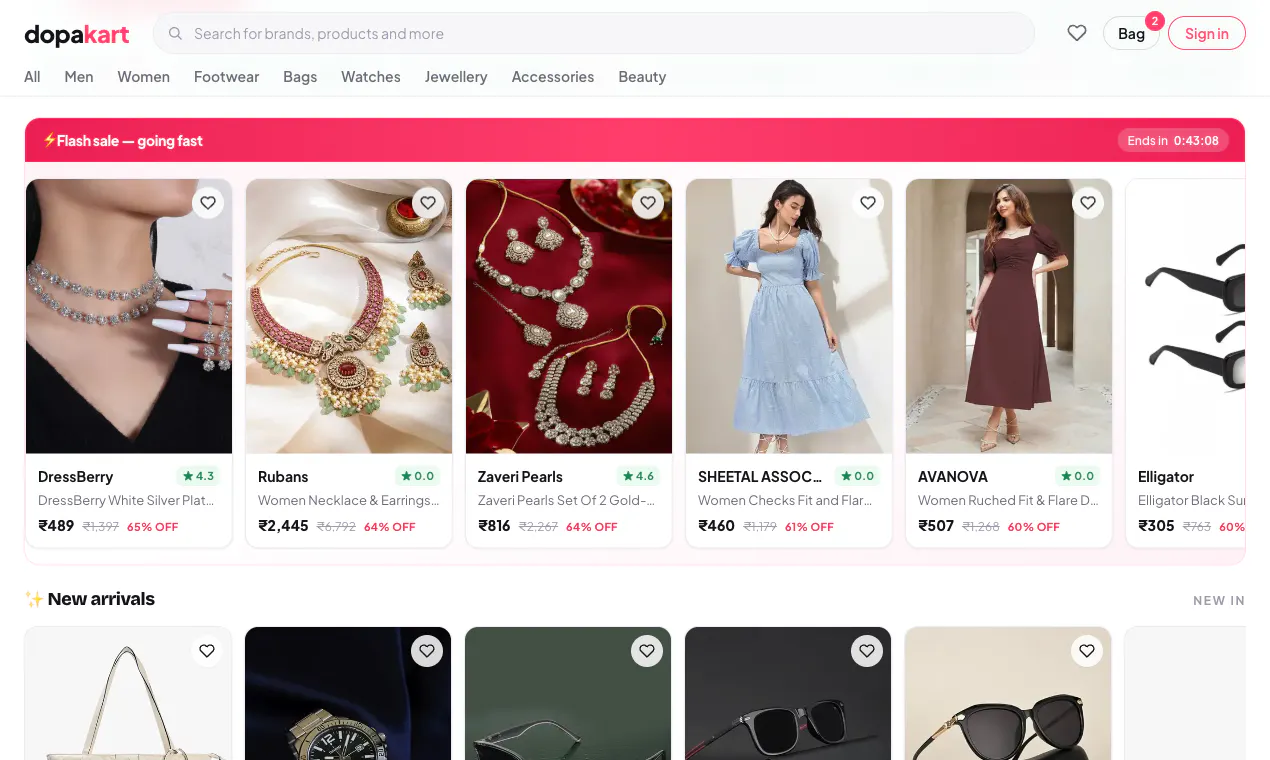Viewport: 1270px width, 760px height.
Task: Click the search magnifier icon
Action: 175,33
